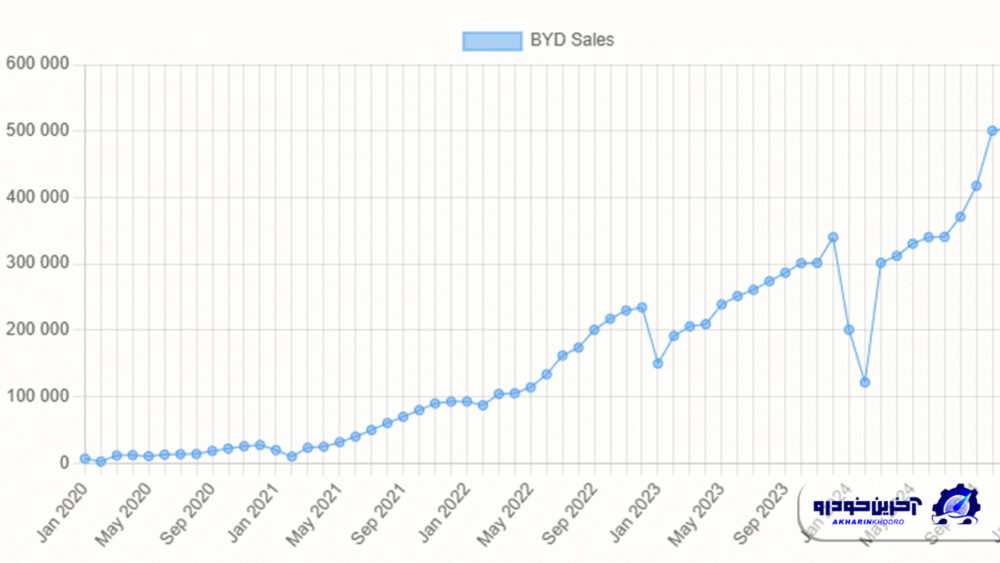The image size is (1000, 563).
Task: Click the 340 000 point before the 2024 drop
Action: pyautogui.click(x=832, y=237)
